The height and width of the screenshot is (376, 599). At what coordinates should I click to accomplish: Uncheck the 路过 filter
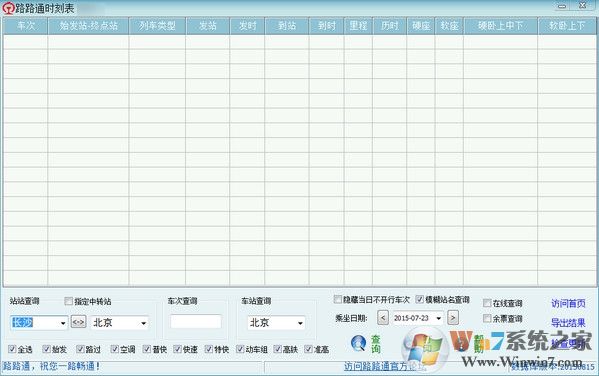point(80,349)
